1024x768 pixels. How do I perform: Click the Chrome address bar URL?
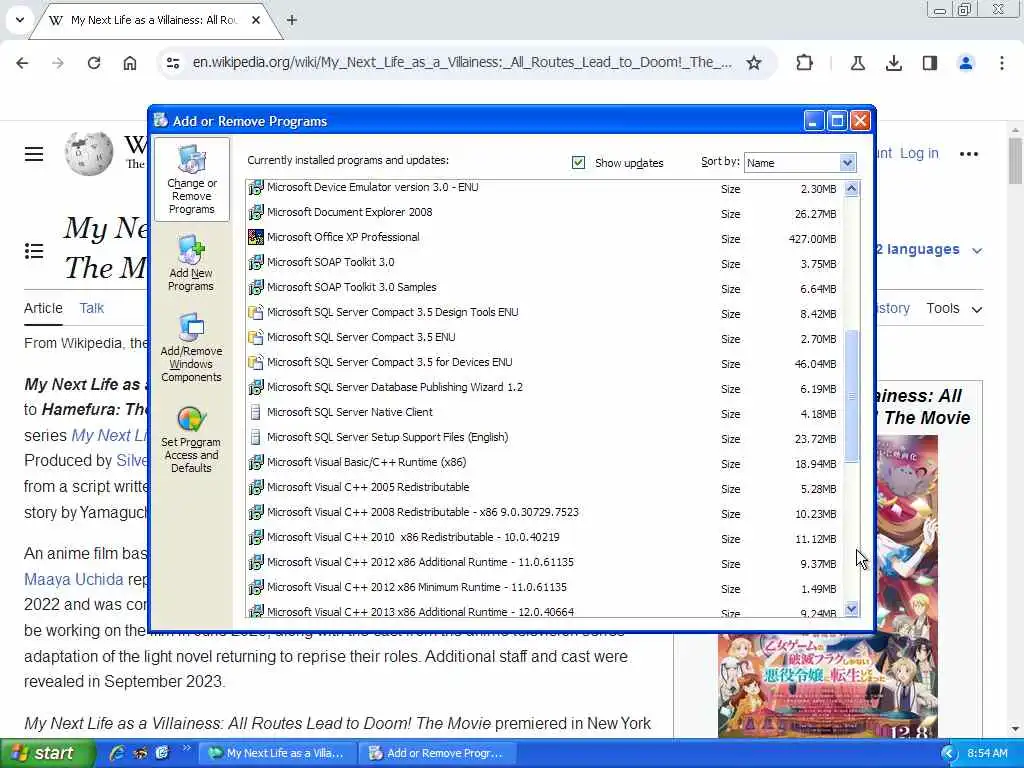point(462,63)
